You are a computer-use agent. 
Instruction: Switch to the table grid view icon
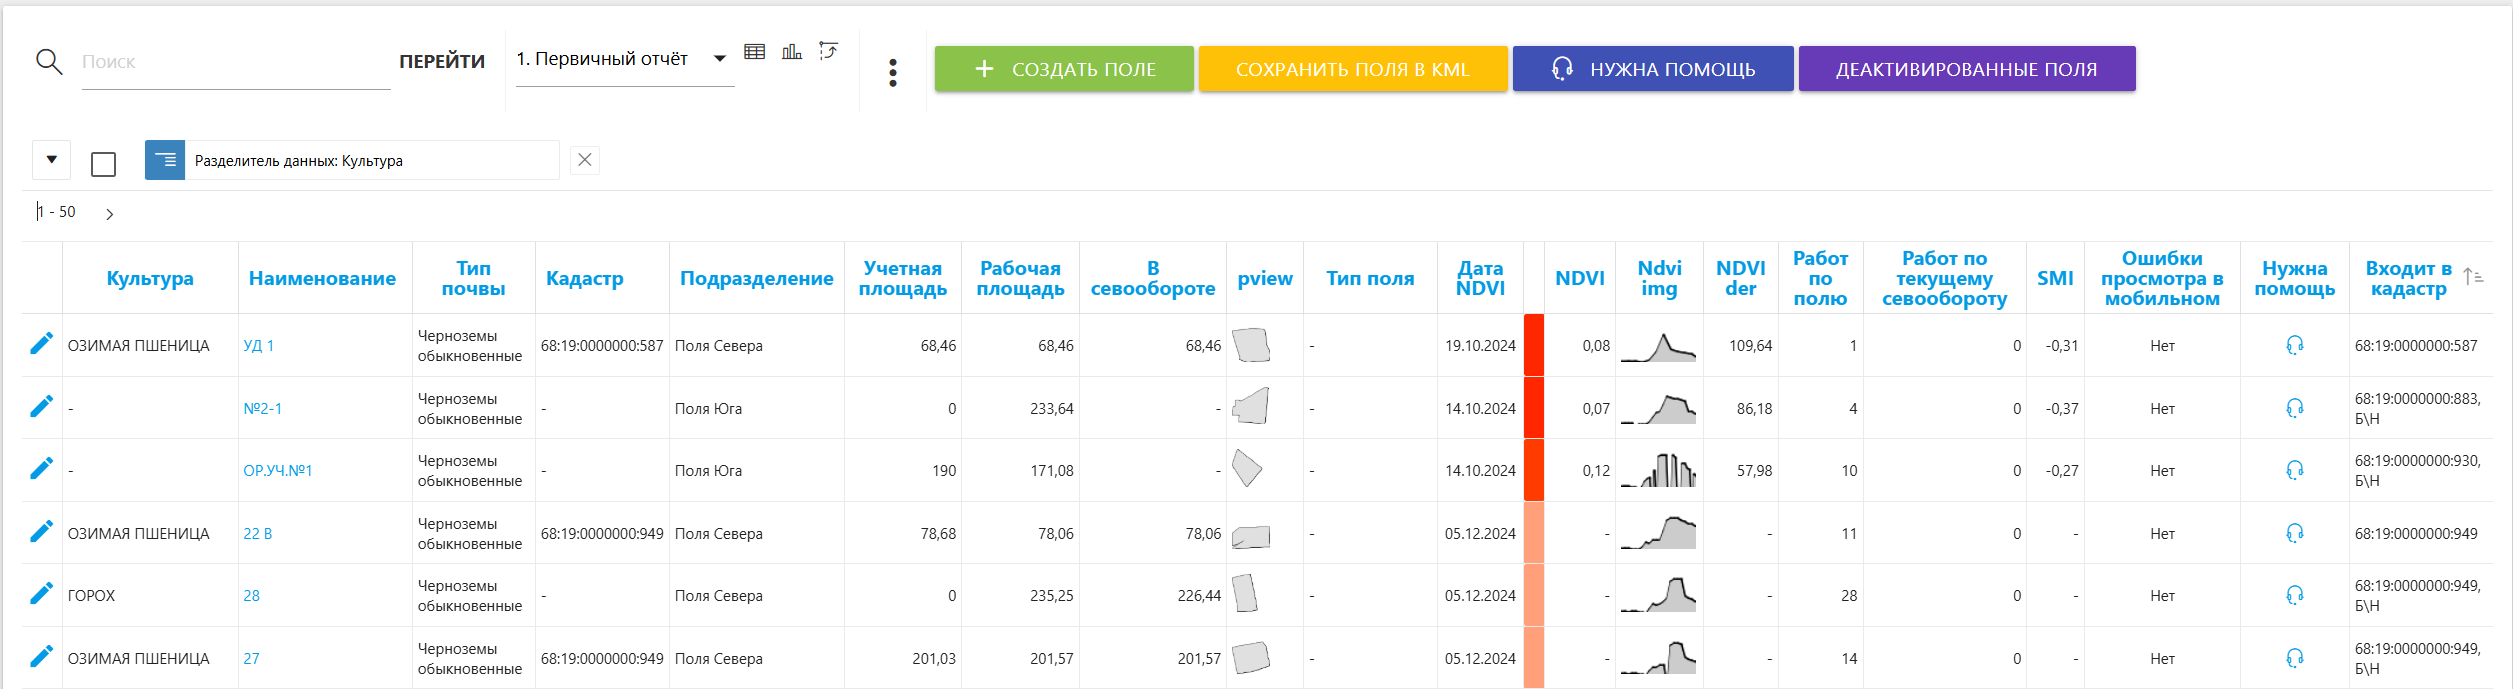(x=755, y=52)
